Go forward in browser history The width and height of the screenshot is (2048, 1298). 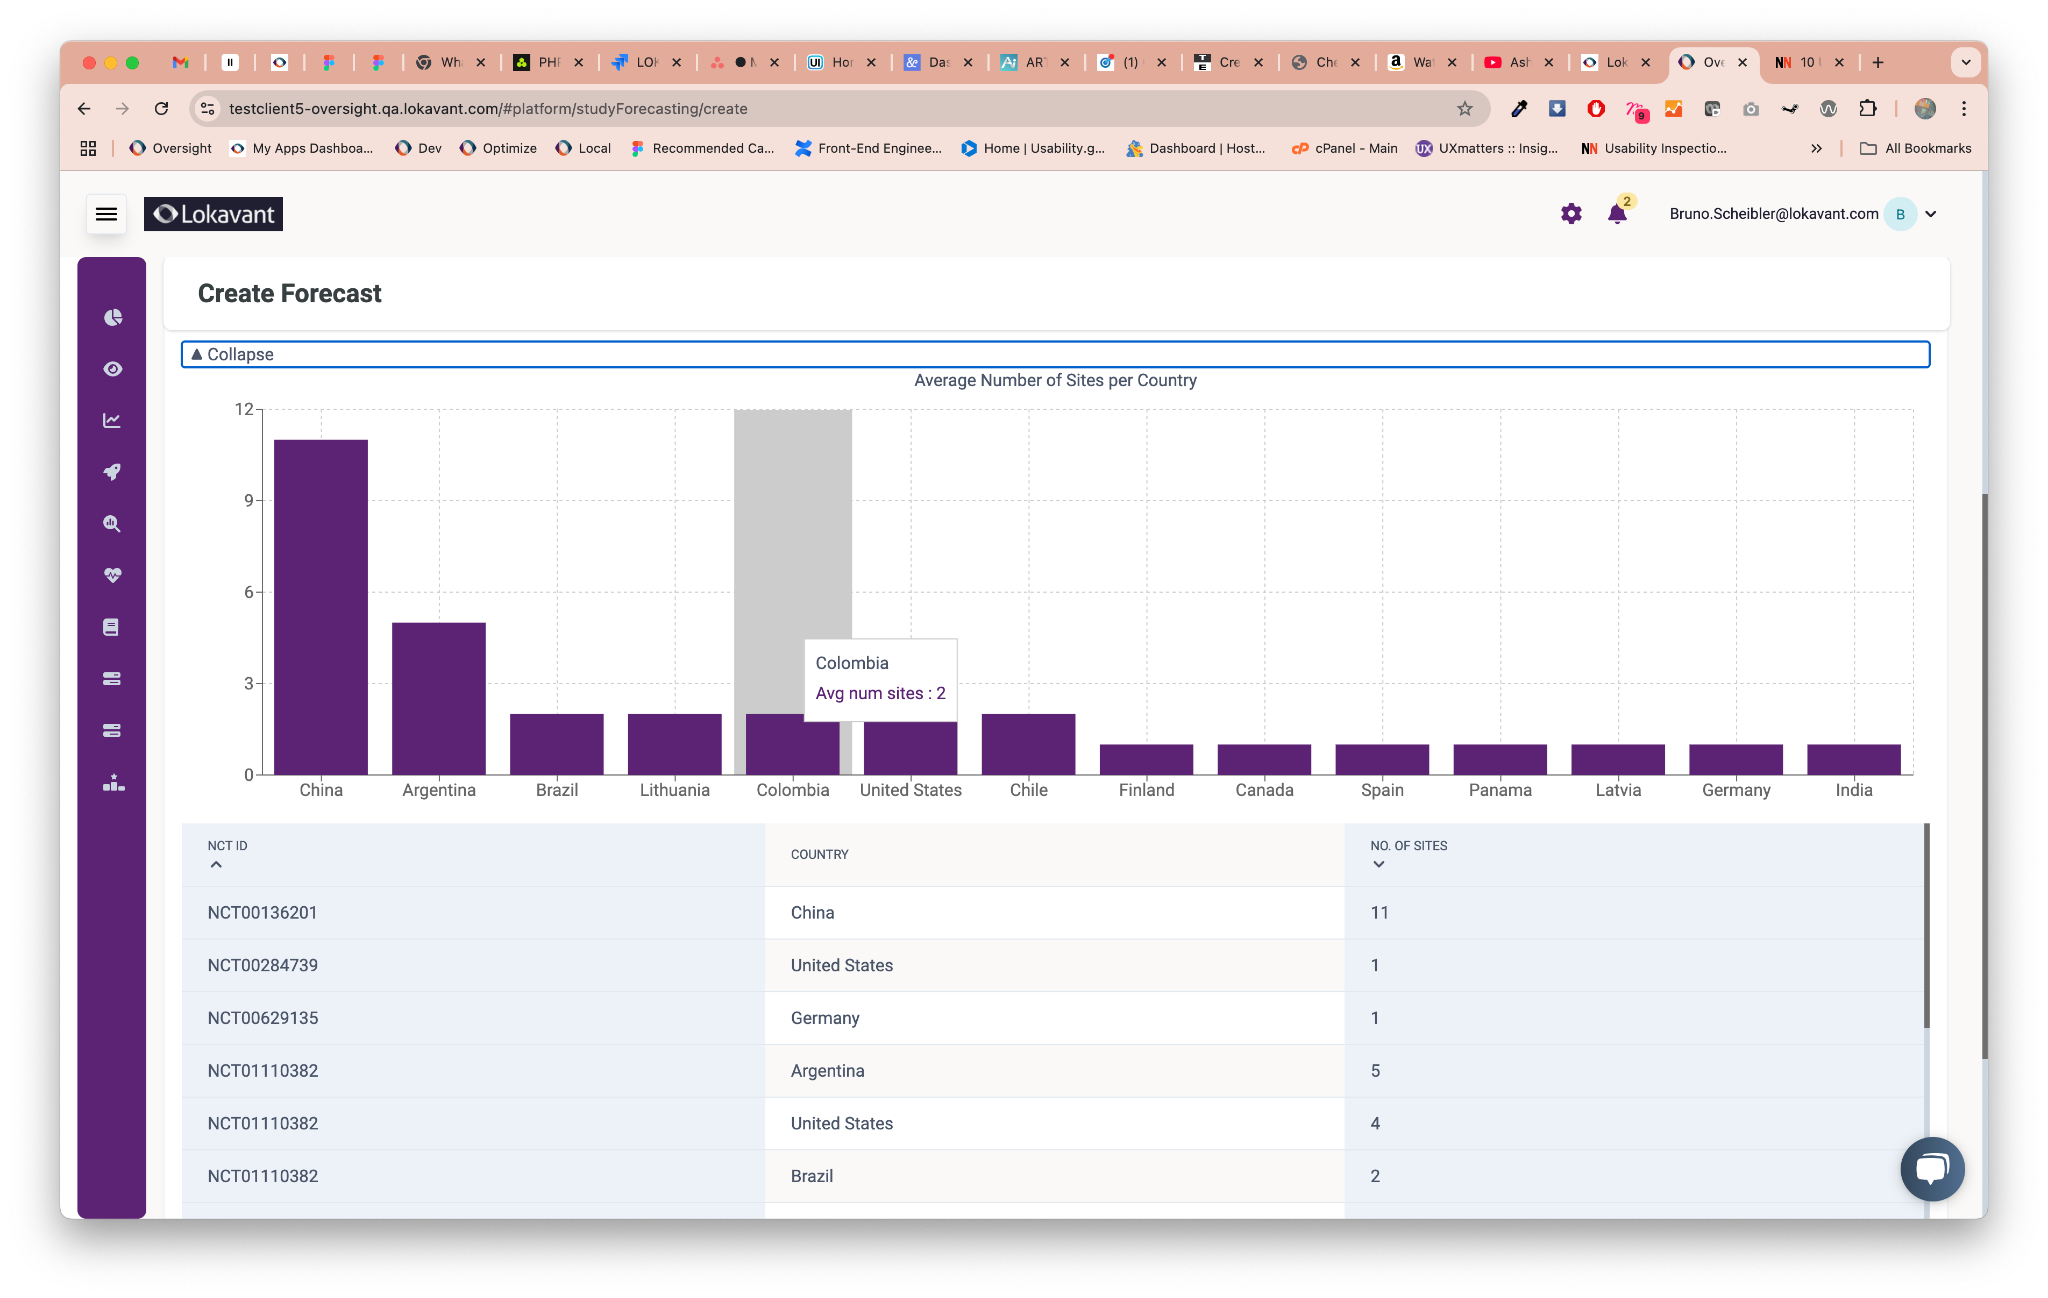pos(122,108)
